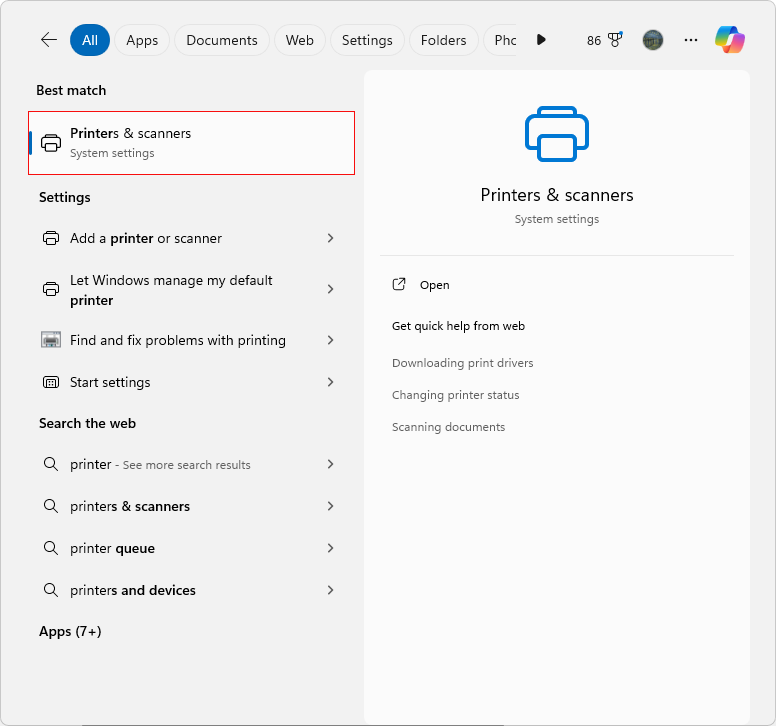Expand the printers & scanners web result chevron

tap(331, 506)
